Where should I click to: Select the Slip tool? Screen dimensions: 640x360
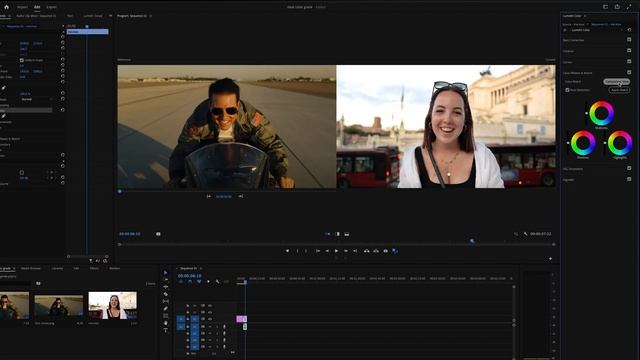coord(165,301)
